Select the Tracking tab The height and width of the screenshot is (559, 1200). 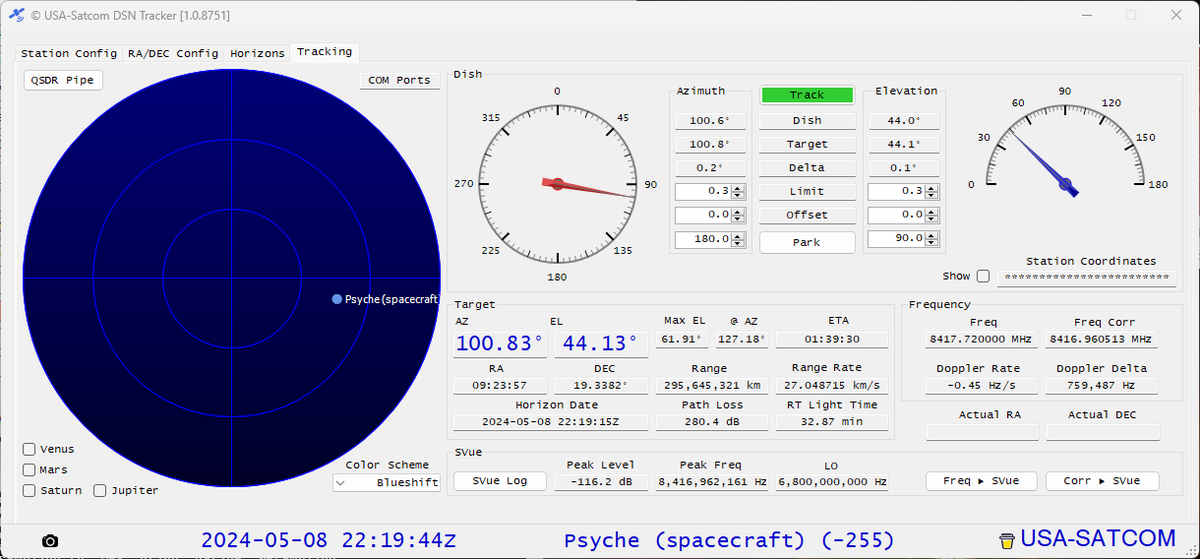324,52
